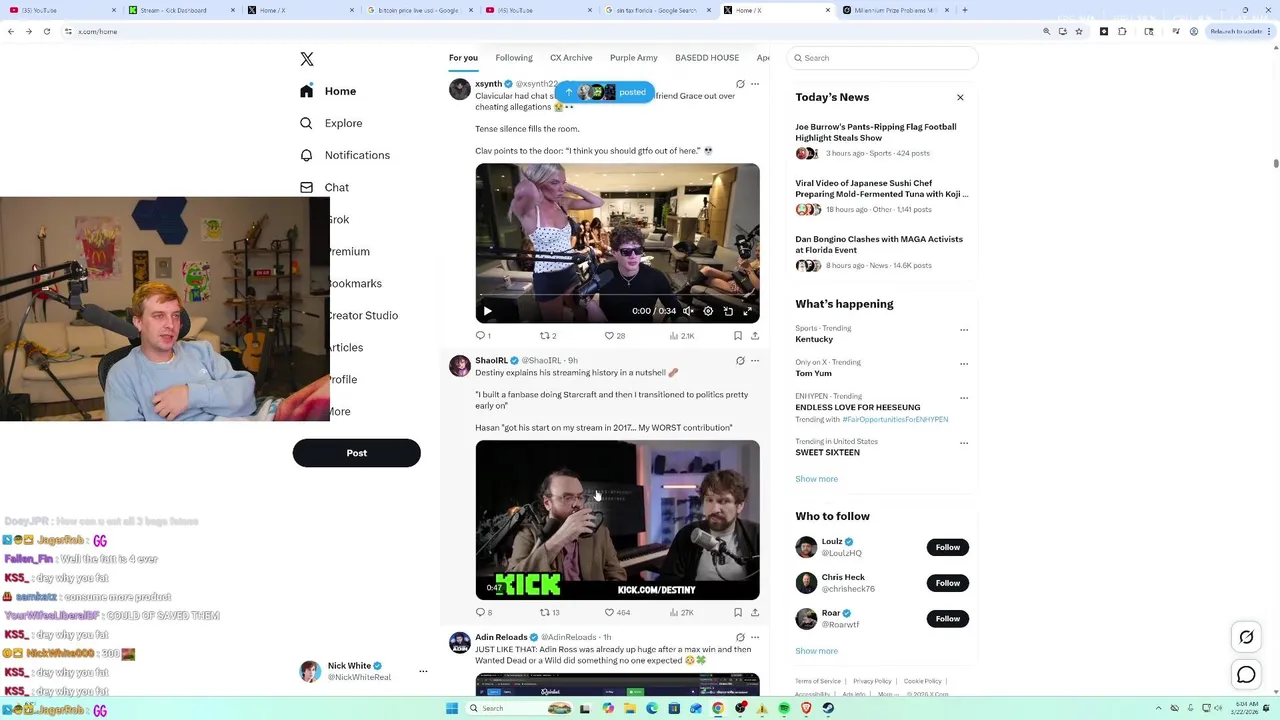Open the Home icon in X sidebar
This screenshot has width=1280, height=720.
[306, 91]
